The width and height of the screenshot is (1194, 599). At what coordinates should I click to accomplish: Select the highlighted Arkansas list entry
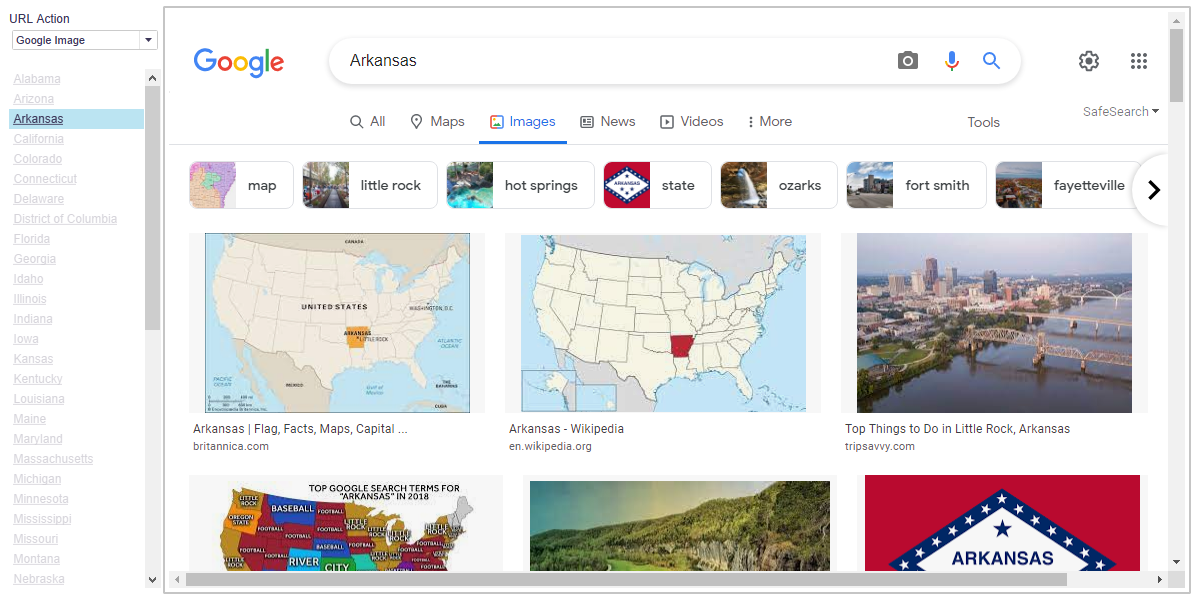(x=76, y=119)
